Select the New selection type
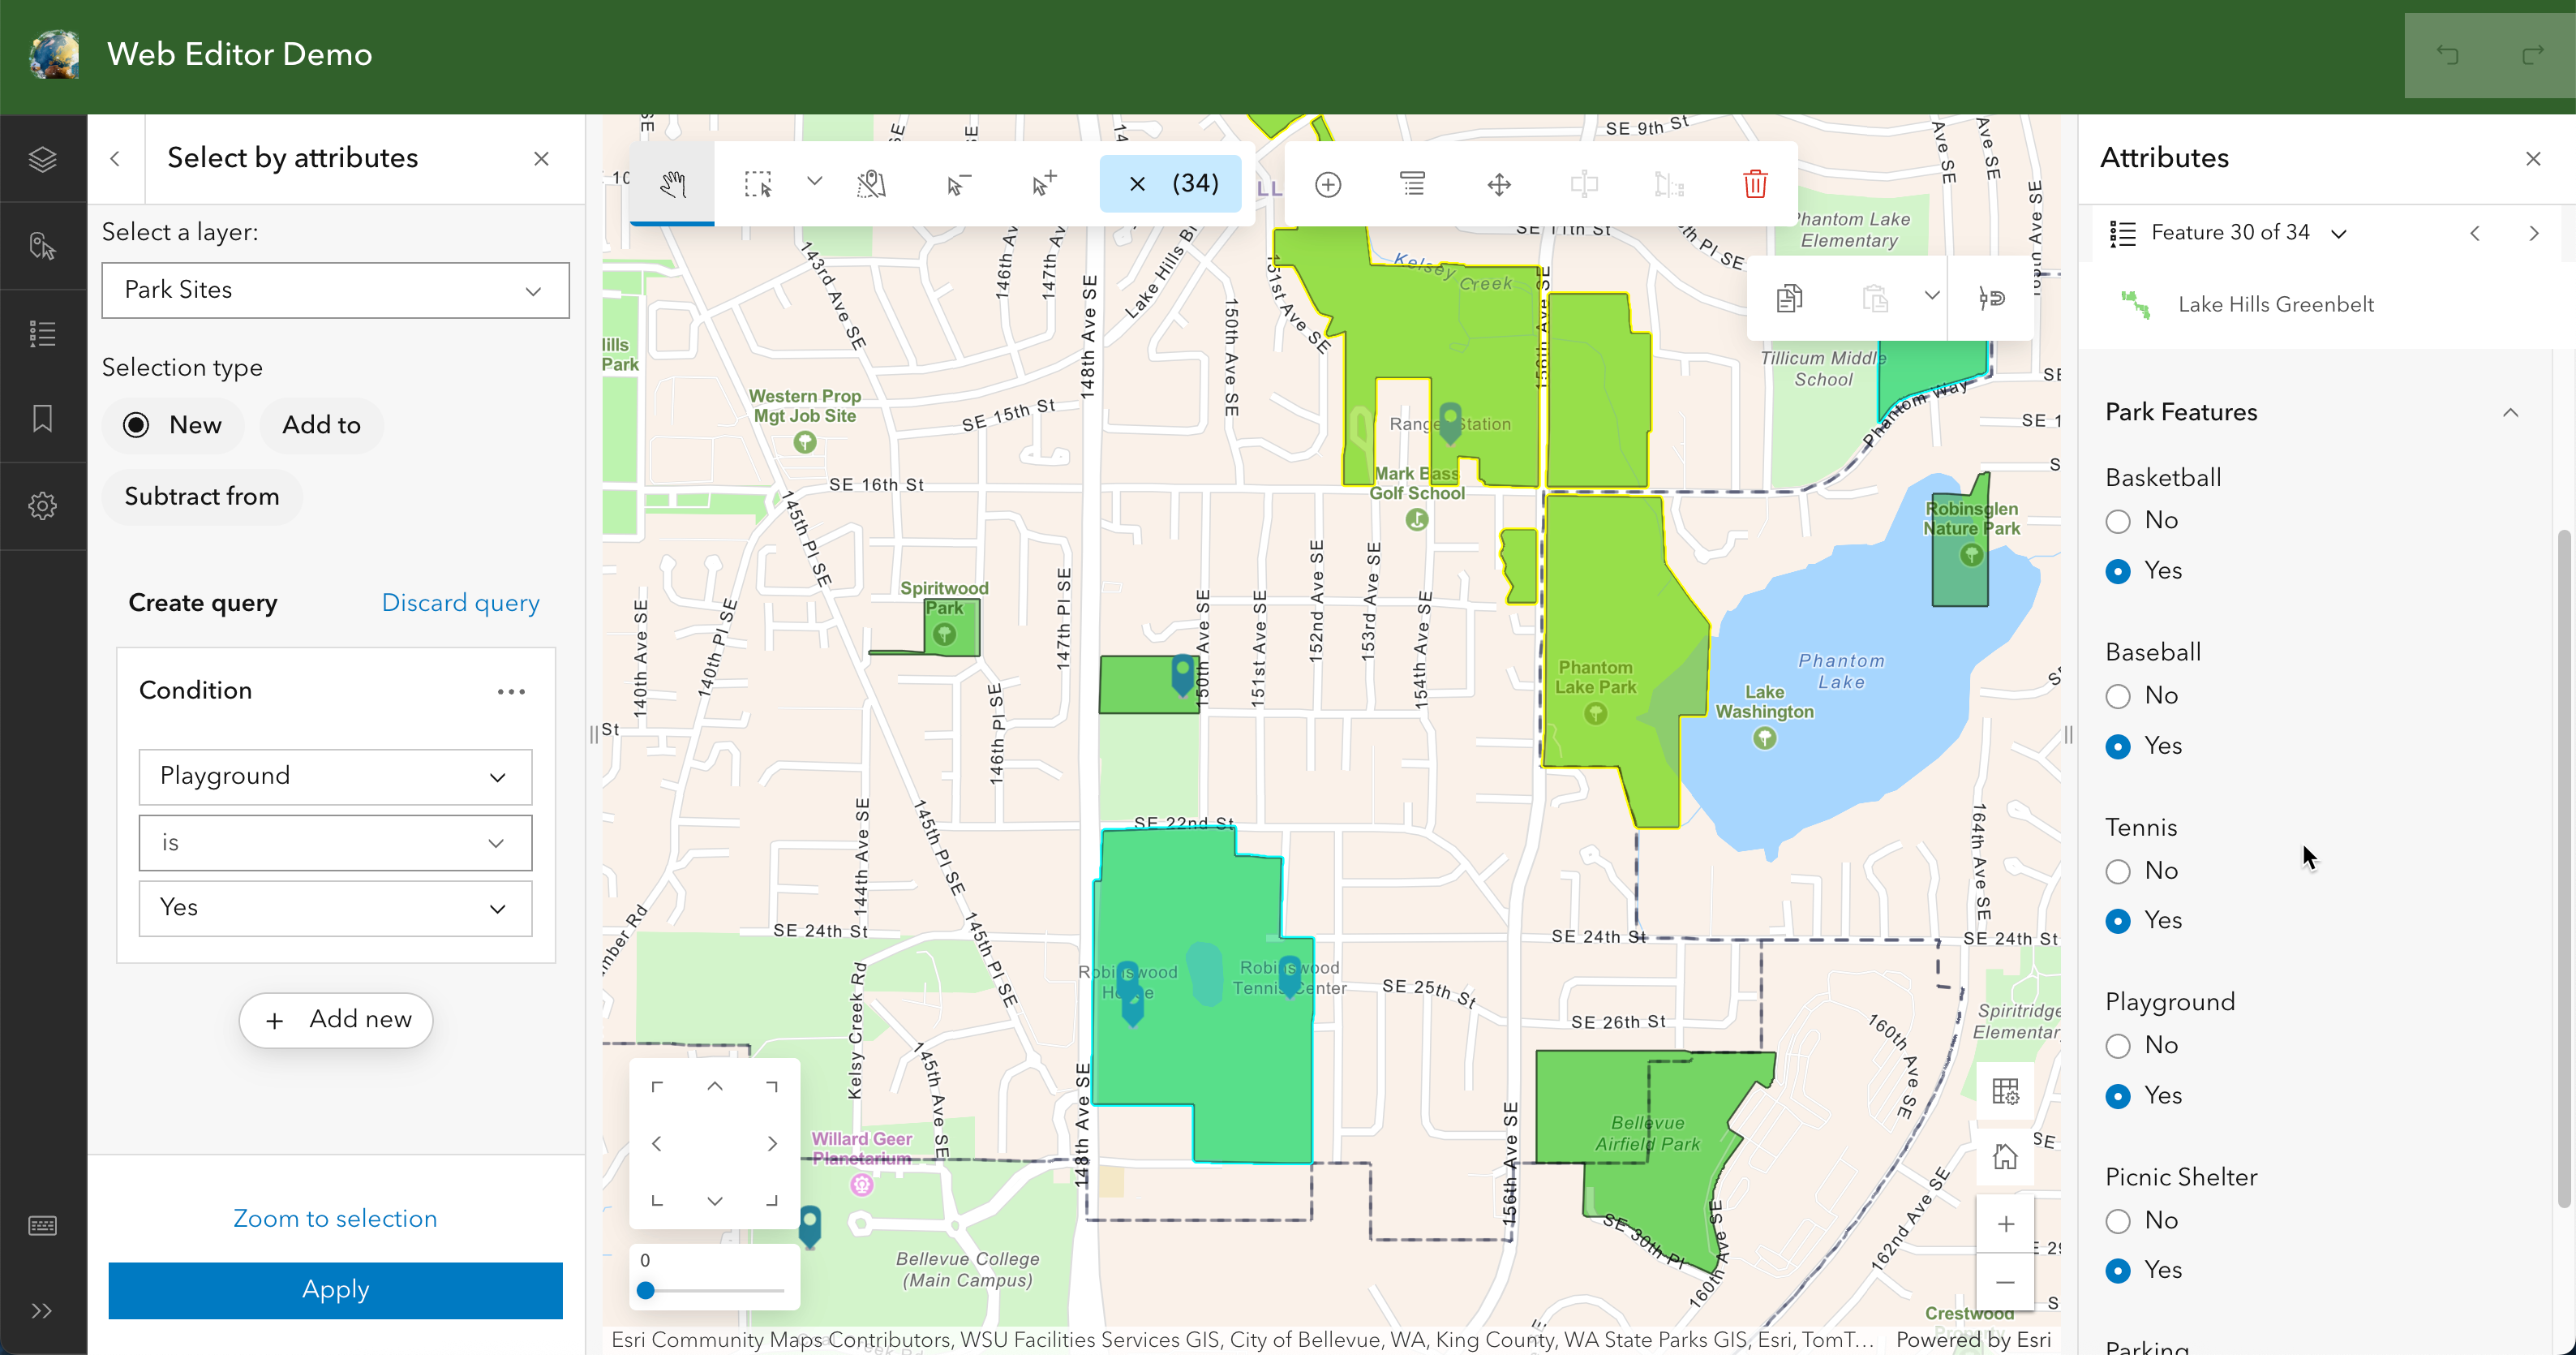This screenshot has height=1355, width=2576. coord(173,425)
